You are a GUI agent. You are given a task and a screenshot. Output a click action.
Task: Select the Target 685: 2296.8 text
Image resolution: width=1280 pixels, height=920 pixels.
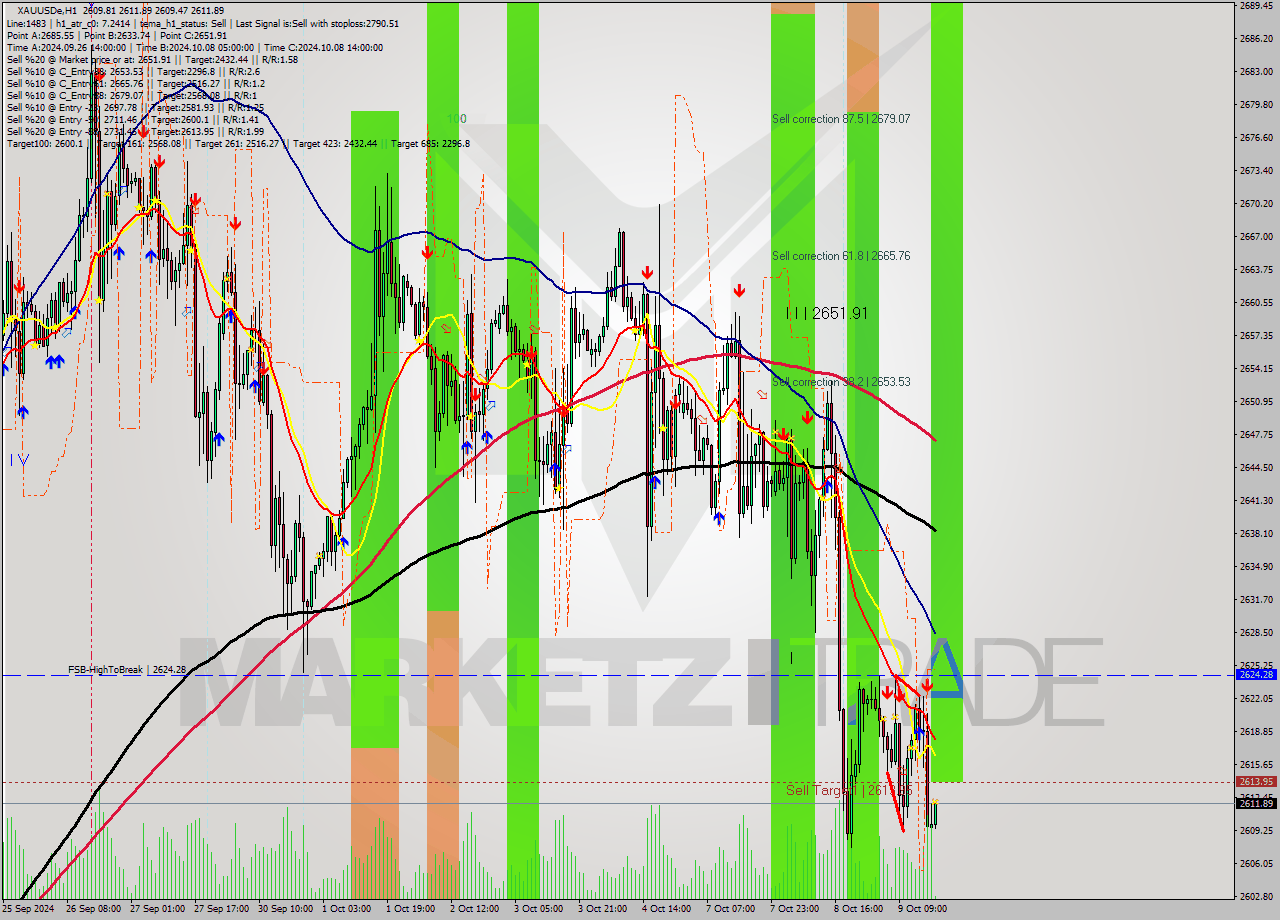(430, 143)
